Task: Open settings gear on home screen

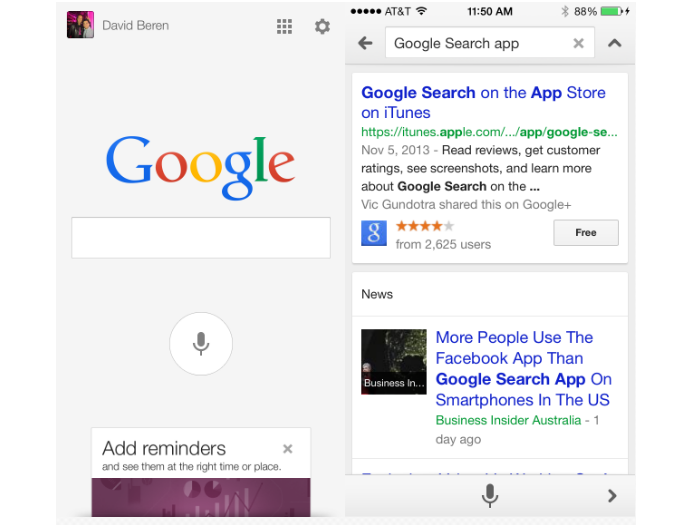Action: (x=322, y=26)
